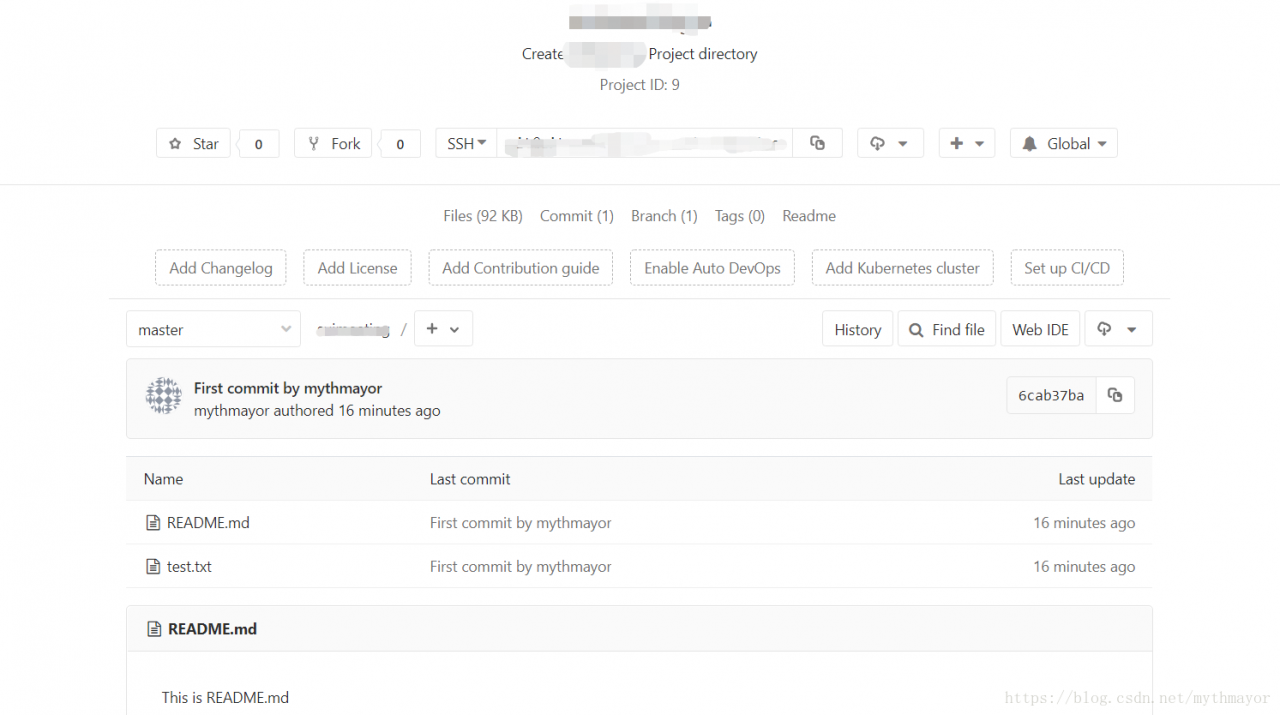Click the 'This is README.md' text
Image resolution: width=1280 pixels, height=715 pixels.
pyautogui.click(x=225, y=698)
